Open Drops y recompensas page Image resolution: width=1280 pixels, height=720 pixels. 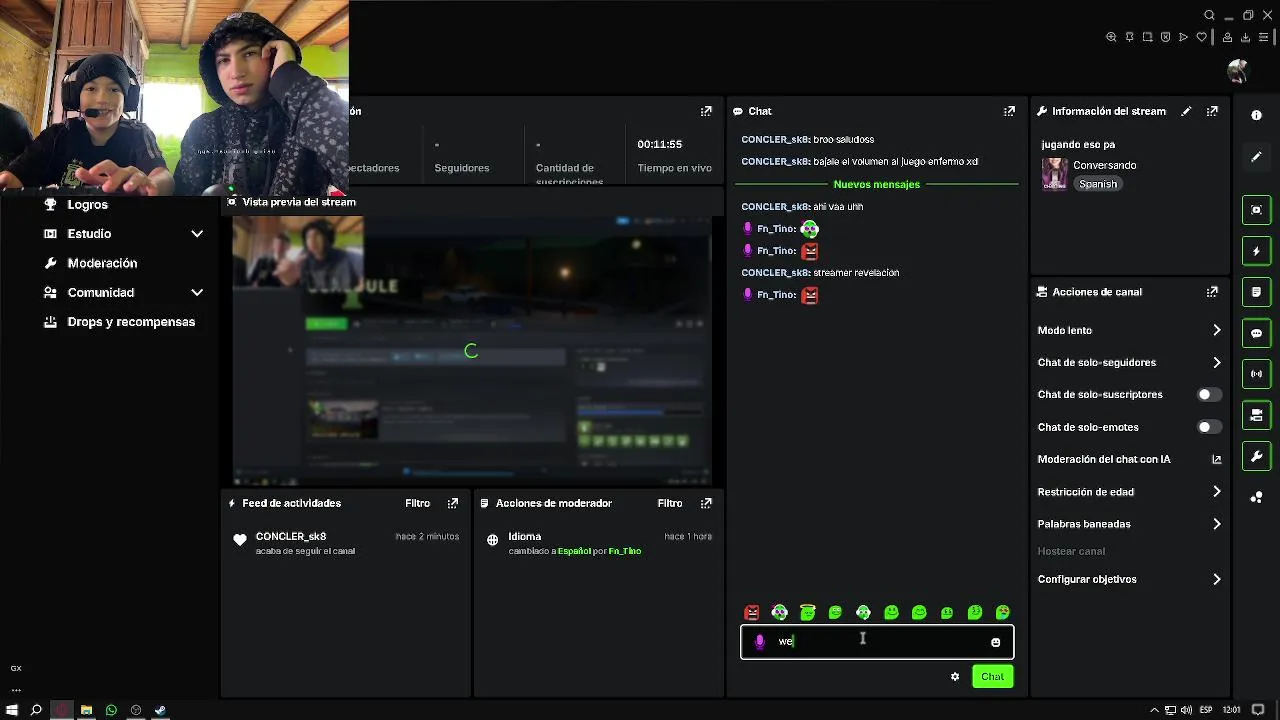[x=131, y=322]
